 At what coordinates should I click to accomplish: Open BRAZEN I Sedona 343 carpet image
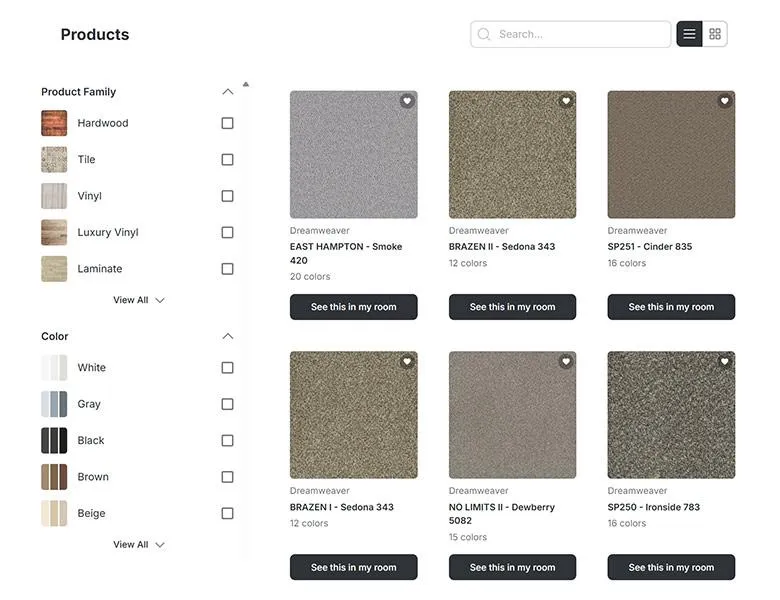tap(354, 415)
